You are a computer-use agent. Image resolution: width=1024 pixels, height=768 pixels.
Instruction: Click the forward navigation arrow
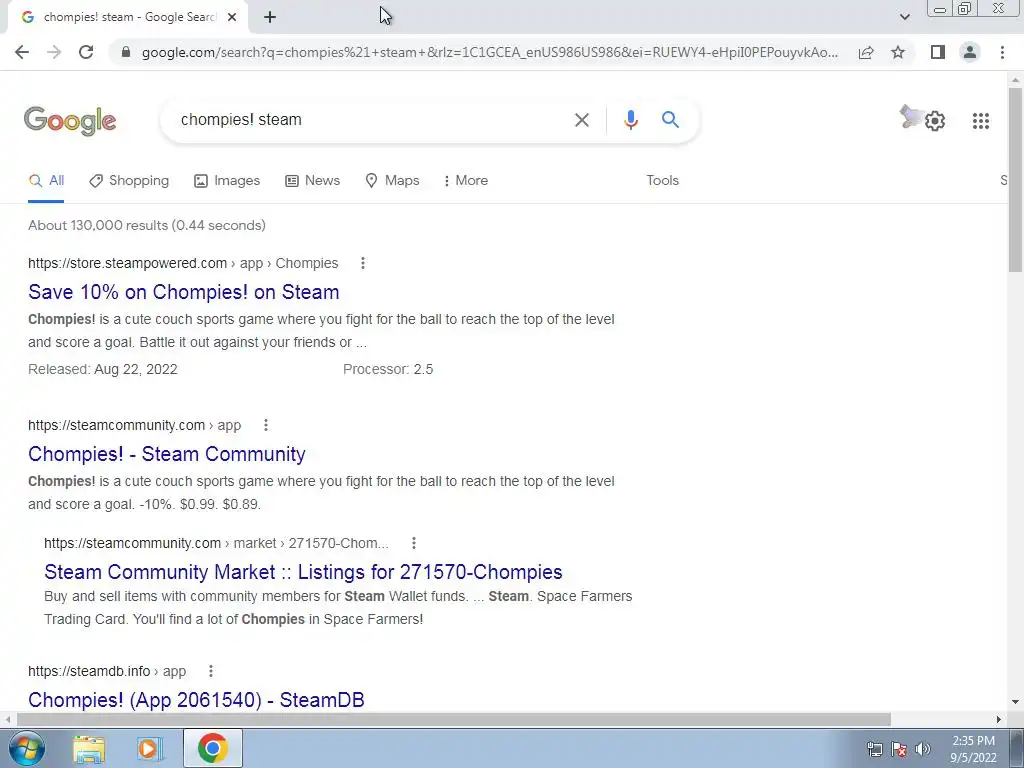click(54, 52)
